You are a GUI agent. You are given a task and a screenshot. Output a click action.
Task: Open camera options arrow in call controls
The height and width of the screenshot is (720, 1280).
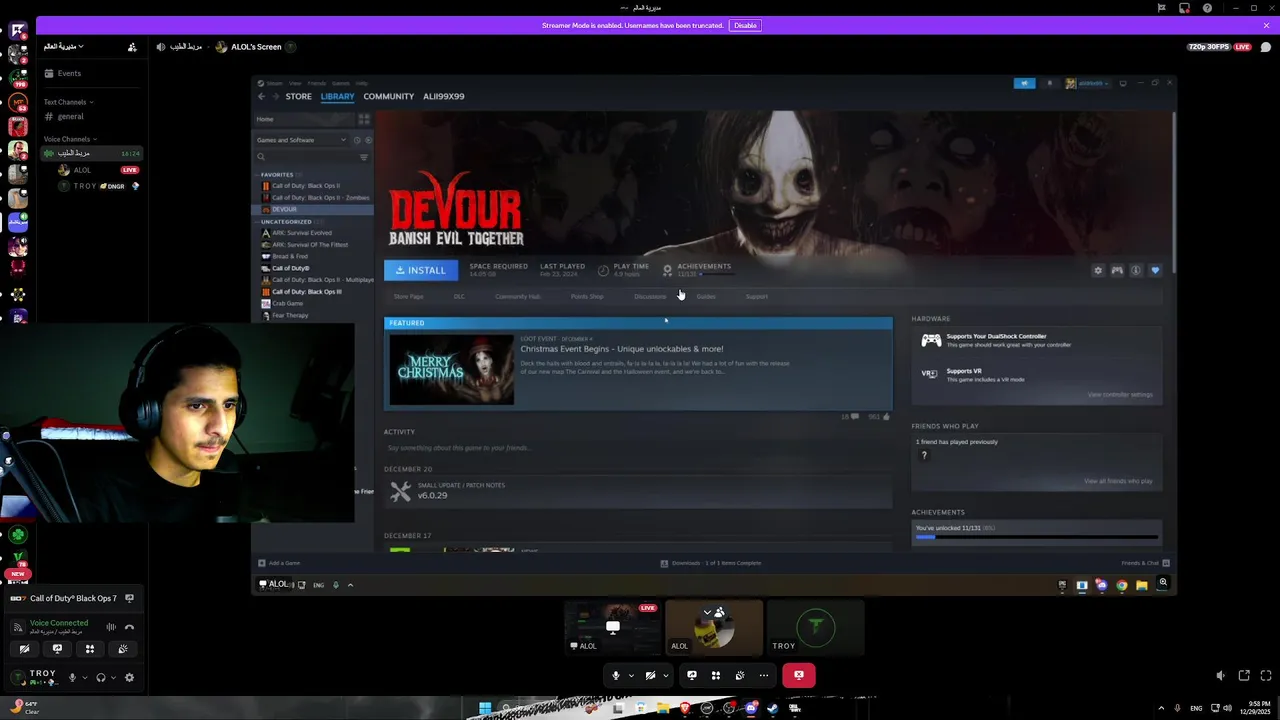coord(665,676)
